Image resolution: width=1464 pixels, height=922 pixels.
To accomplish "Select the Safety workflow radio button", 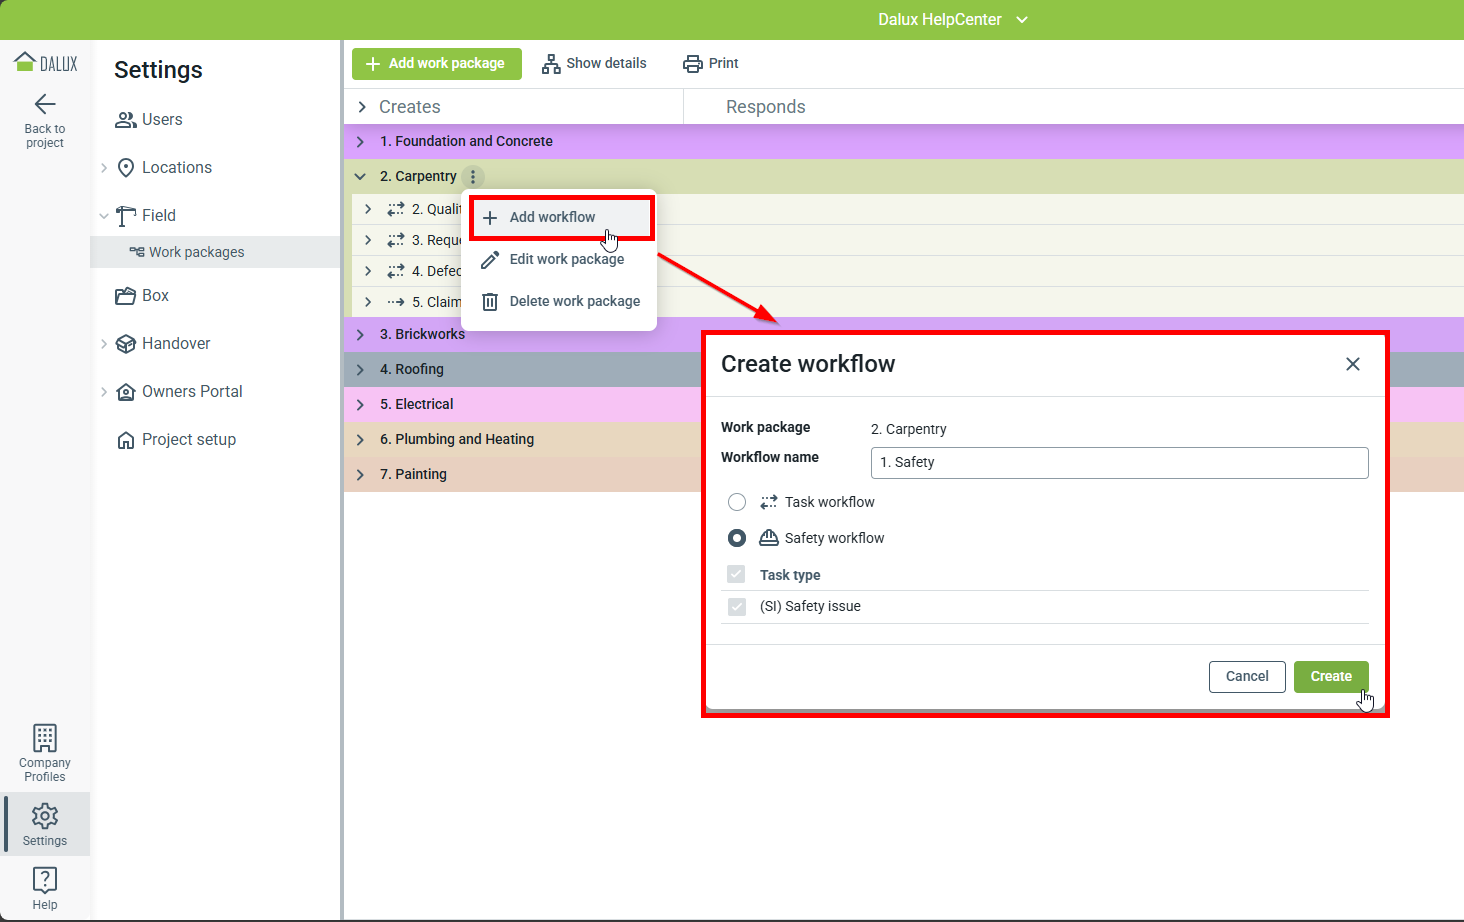I will pyautogui.click(x=737, y=538).
